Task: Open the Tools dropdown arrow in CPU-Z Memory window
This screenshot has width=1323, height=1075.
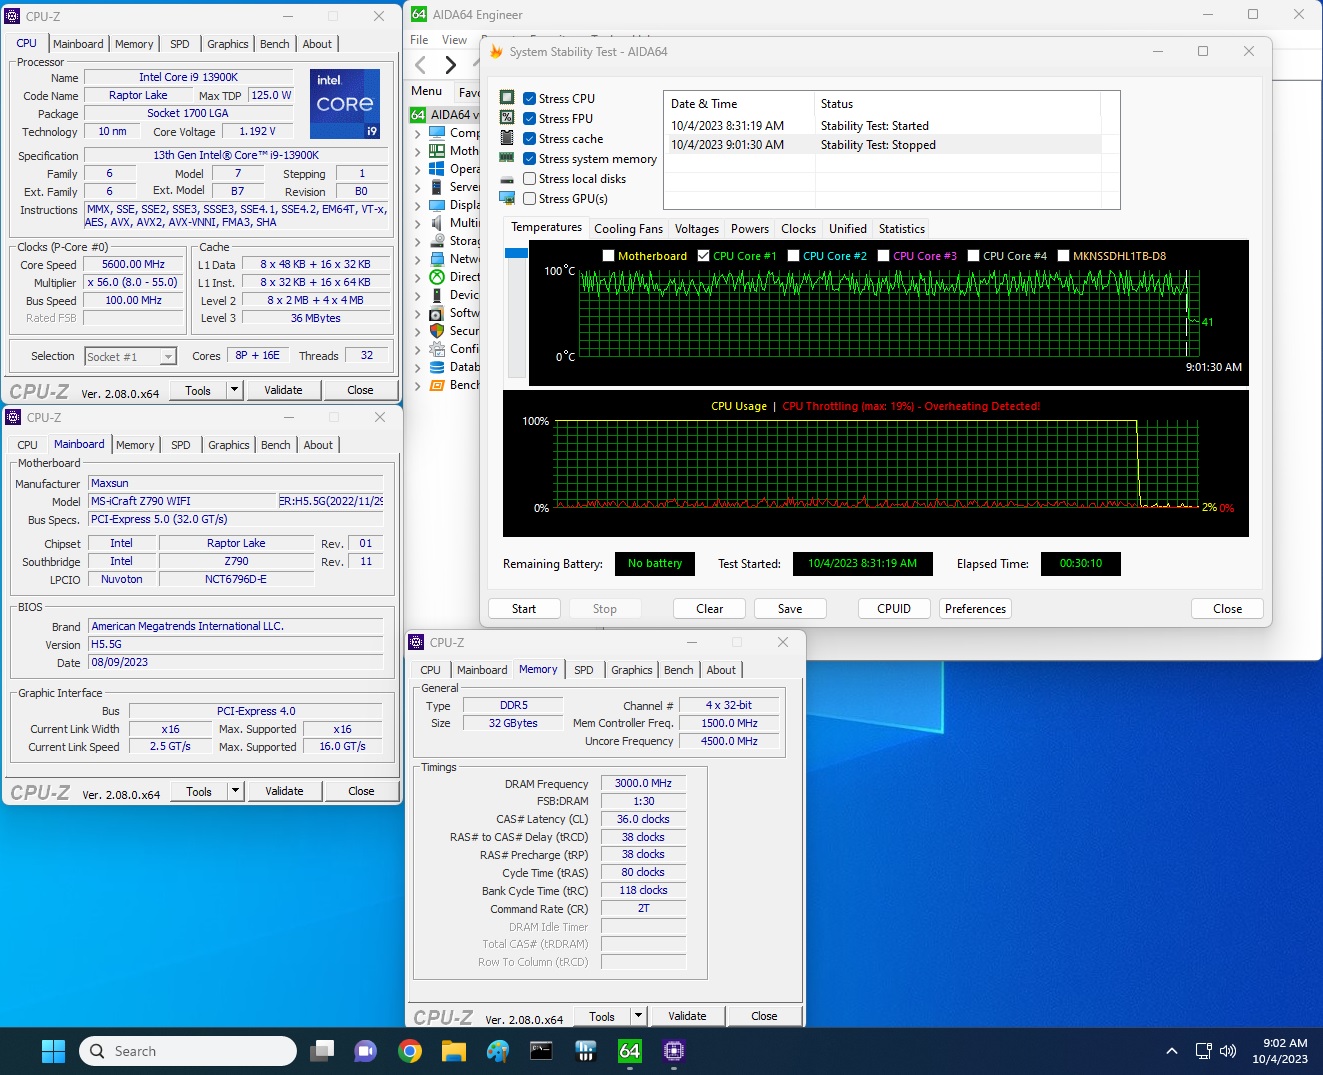Action: coord(638,1016)
